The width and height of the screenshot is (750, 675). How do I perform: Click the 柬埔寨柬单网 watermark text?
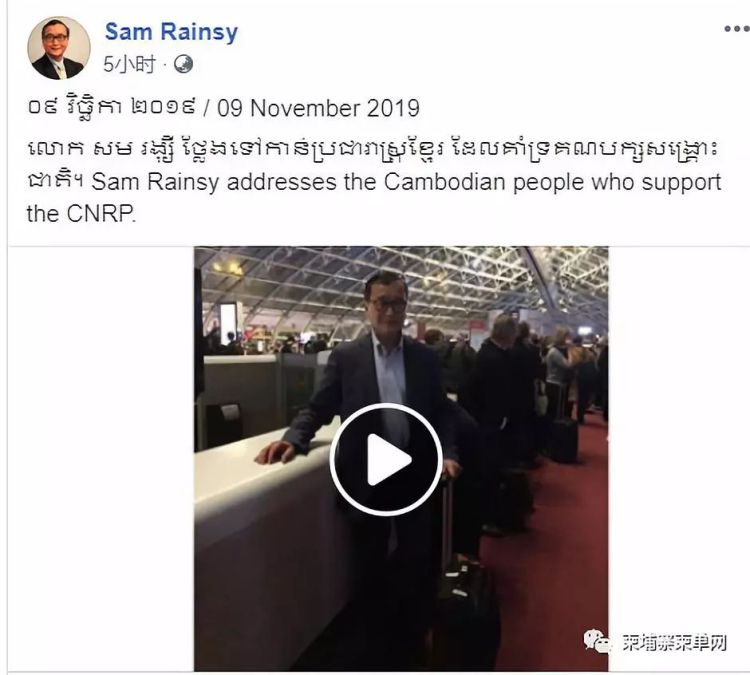click(674, 642)
